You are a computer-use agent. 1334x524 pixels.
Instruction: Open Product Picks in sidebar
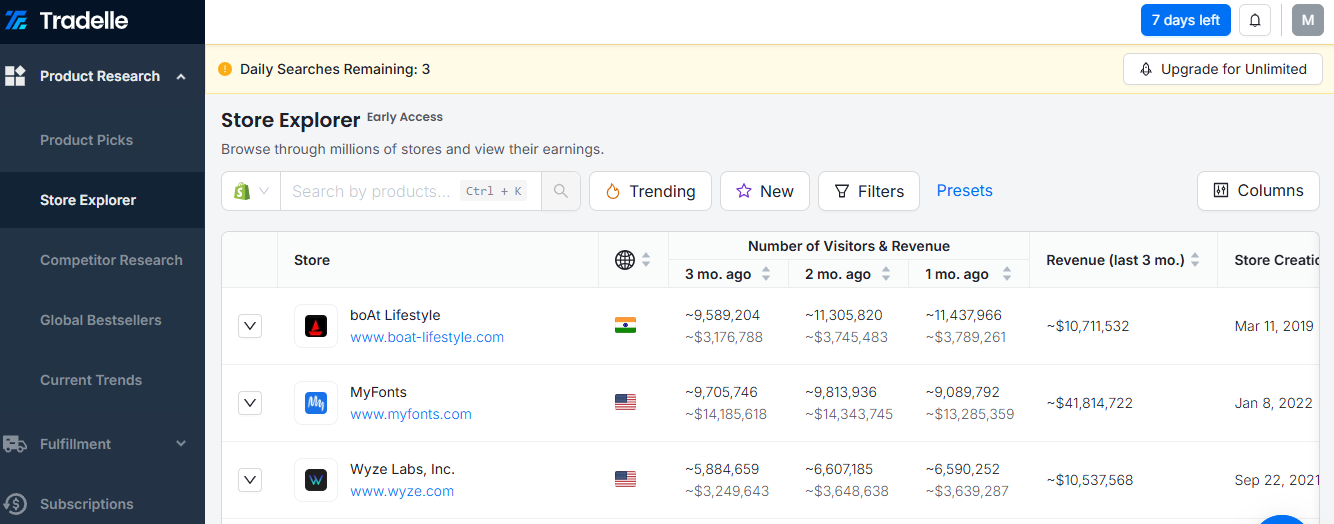click(x=86, y=140)
